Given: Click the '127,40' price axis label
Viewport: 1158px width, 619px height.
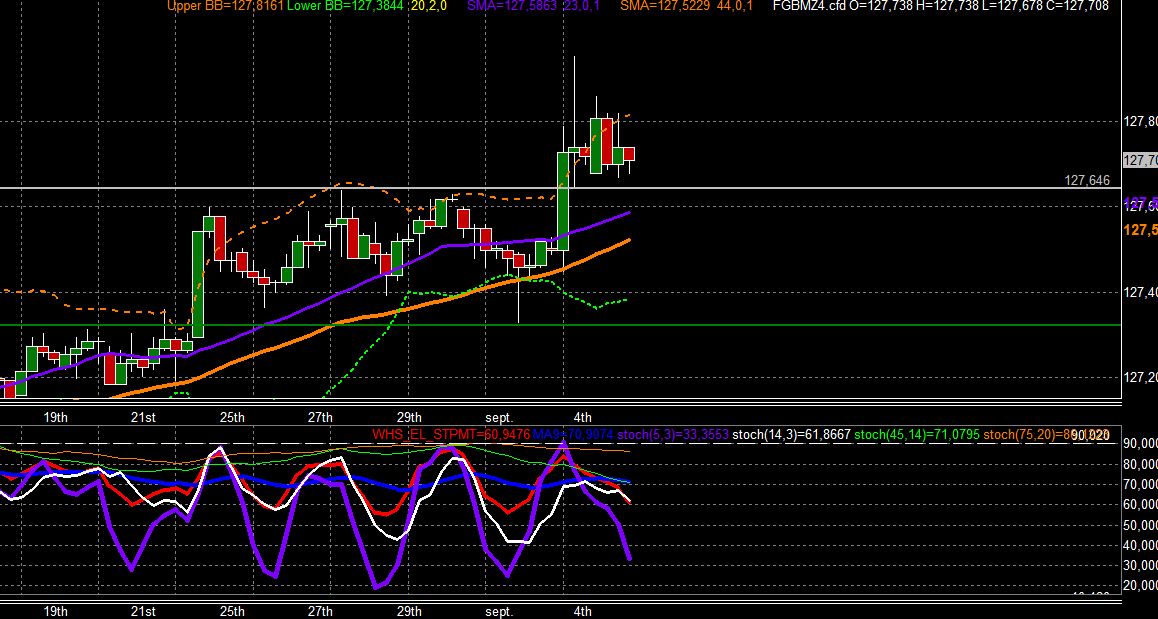Looking at the screenshot, I should 1140,293.
